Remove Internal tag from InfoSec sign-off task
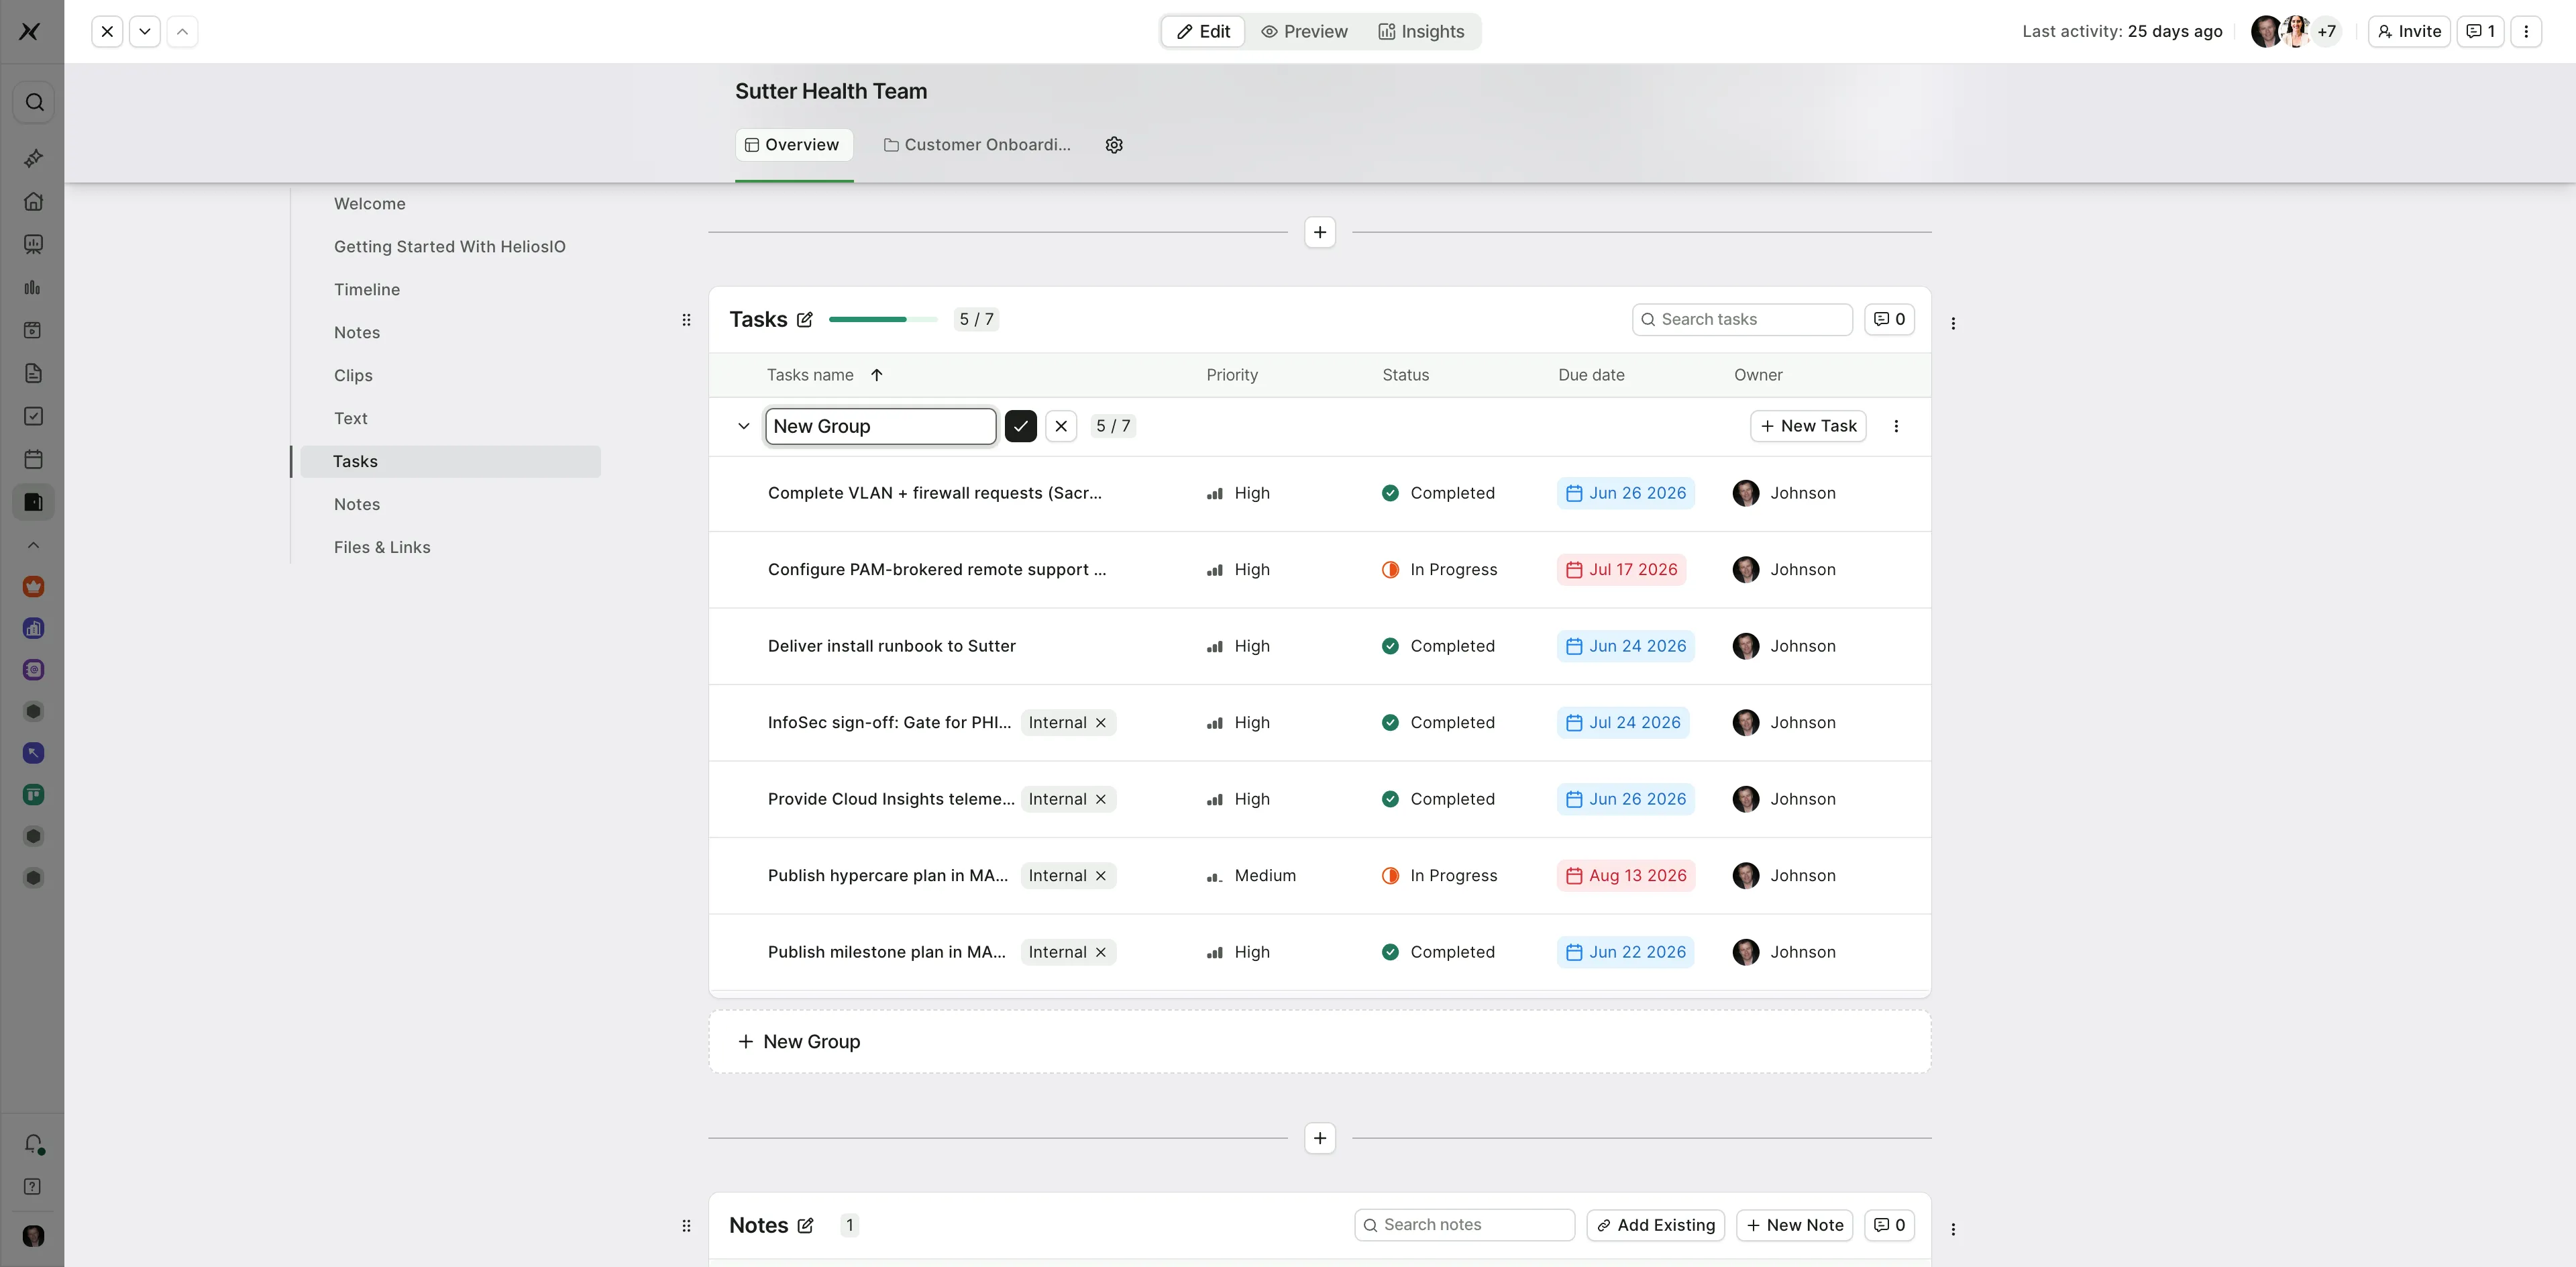The image size is (2576, 1267). click(x=1100, y=723)
